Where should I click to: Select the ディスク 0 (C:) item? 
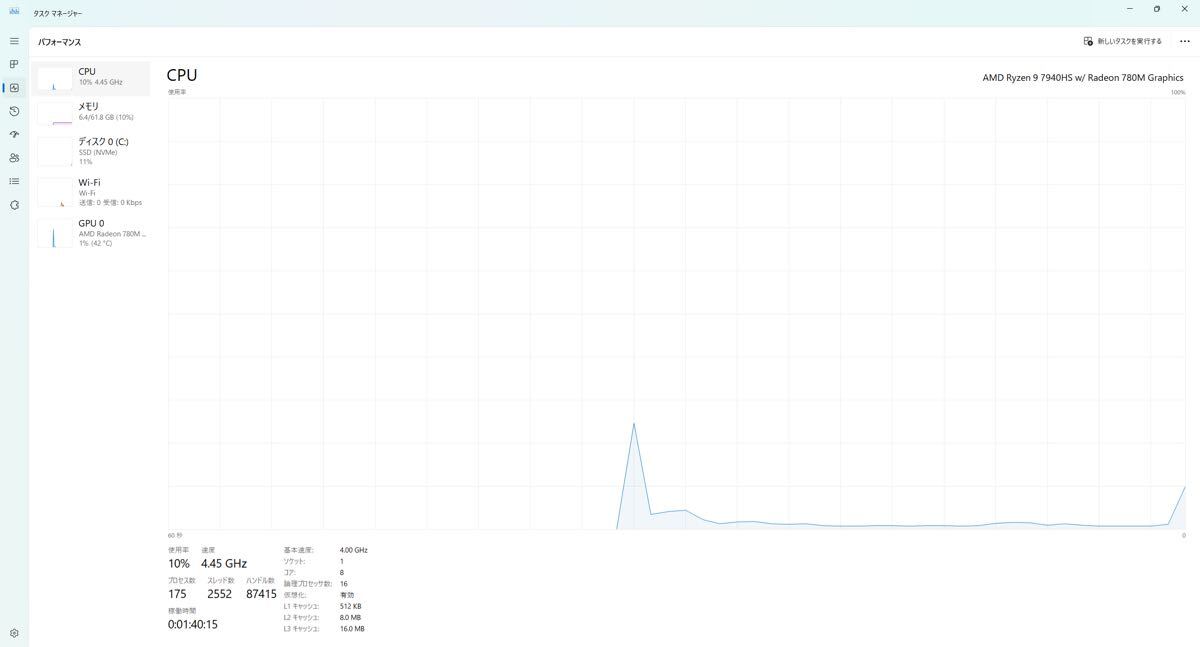(x=91, y=150)
